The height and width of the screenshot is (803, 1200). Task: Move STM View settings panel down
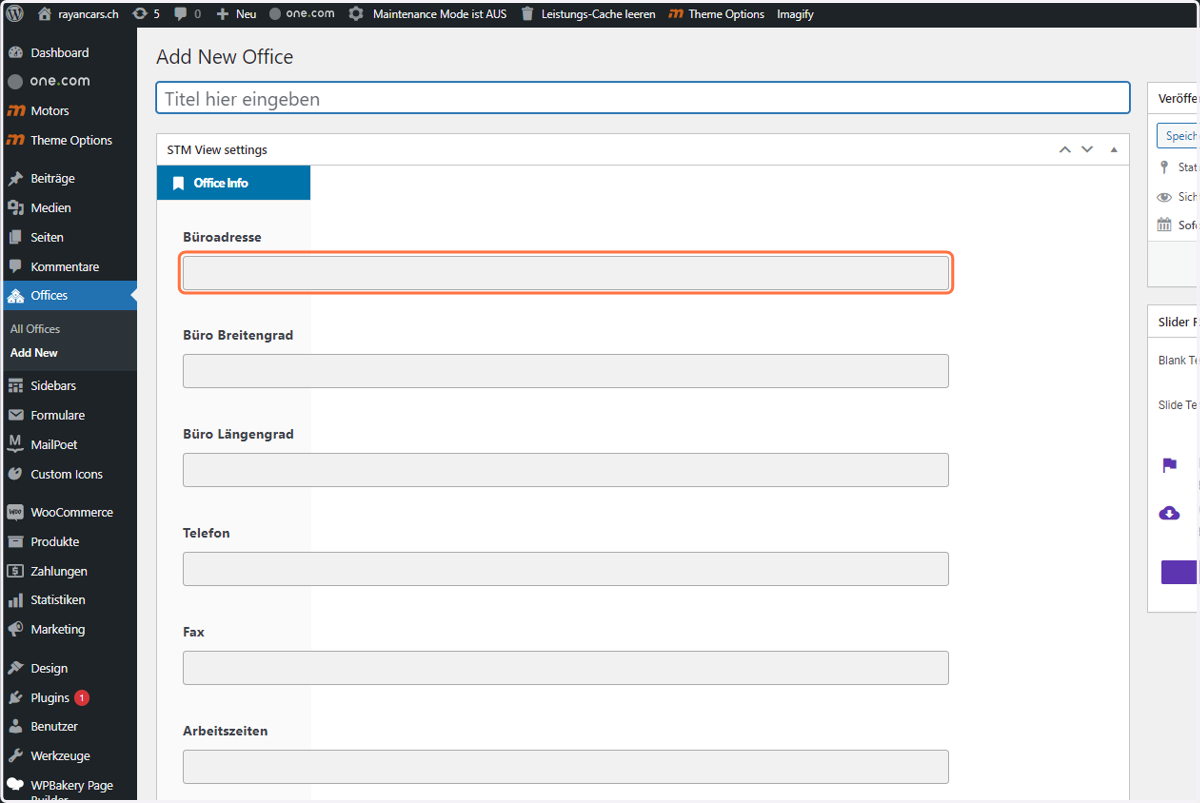point(1087,150)
